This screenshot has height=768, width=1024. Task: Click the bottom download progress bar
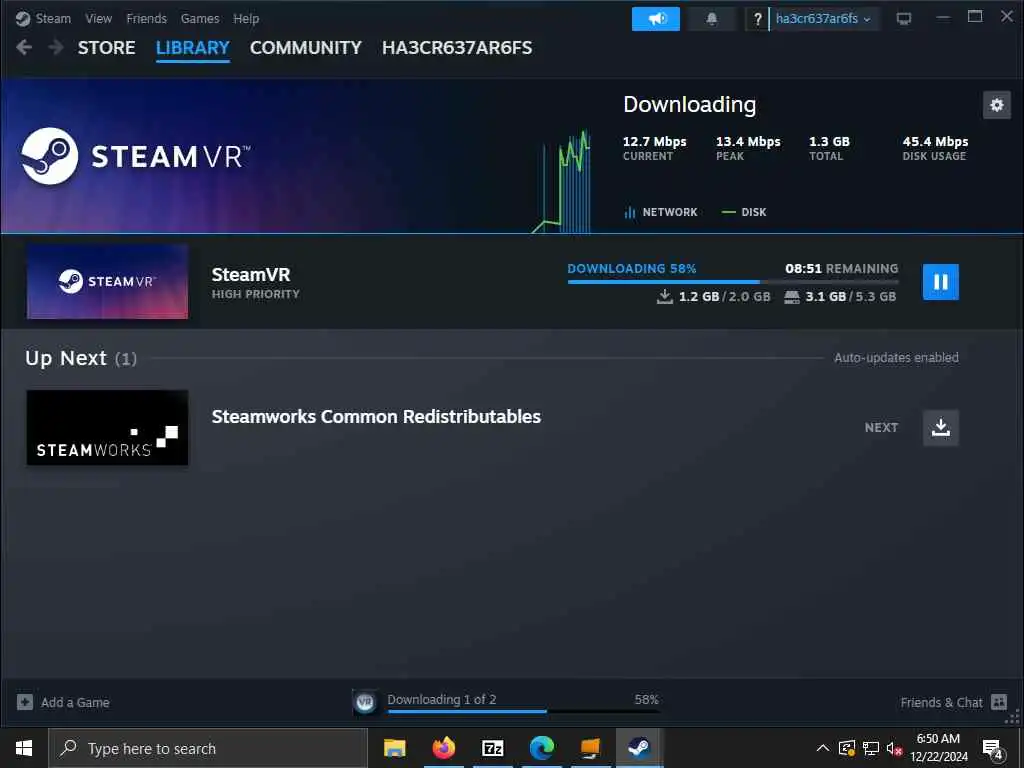[523, 711]
